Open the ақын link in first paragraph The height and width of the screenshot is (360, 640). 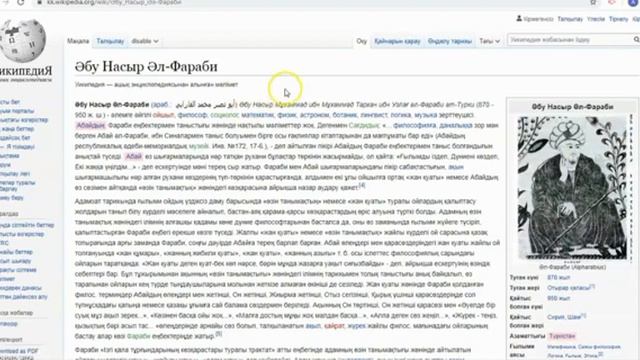[456, 167]
